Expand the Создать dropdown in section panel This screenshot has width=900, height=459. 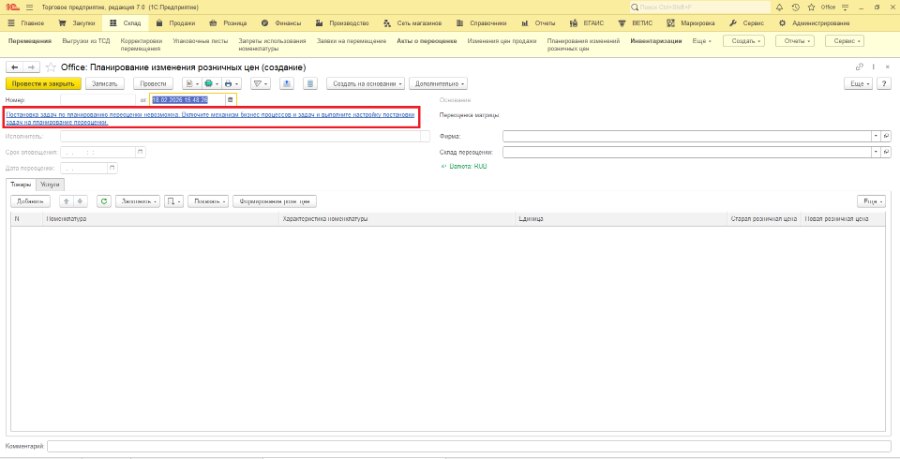pos(744,41)
